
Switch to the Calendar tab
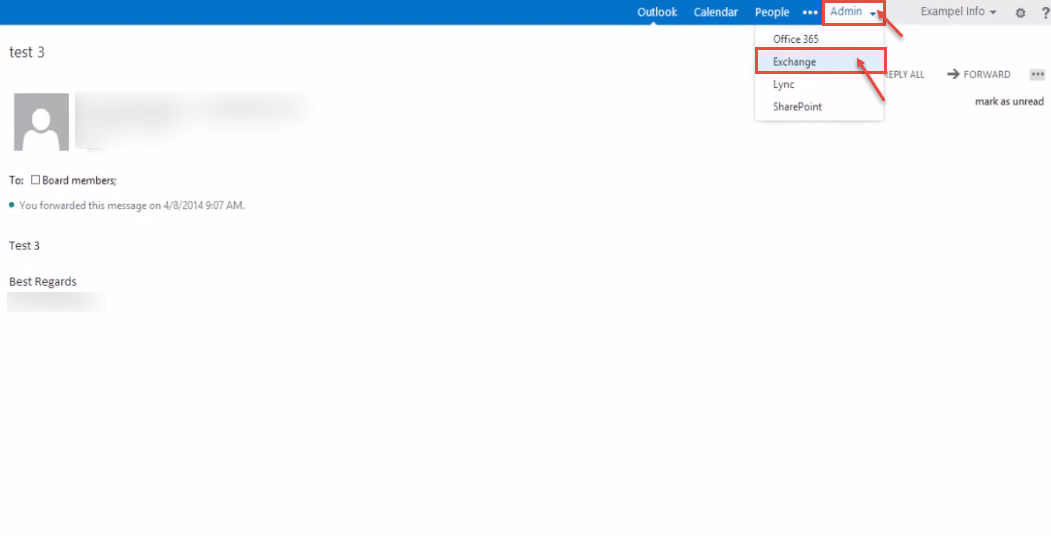[716, 12]
